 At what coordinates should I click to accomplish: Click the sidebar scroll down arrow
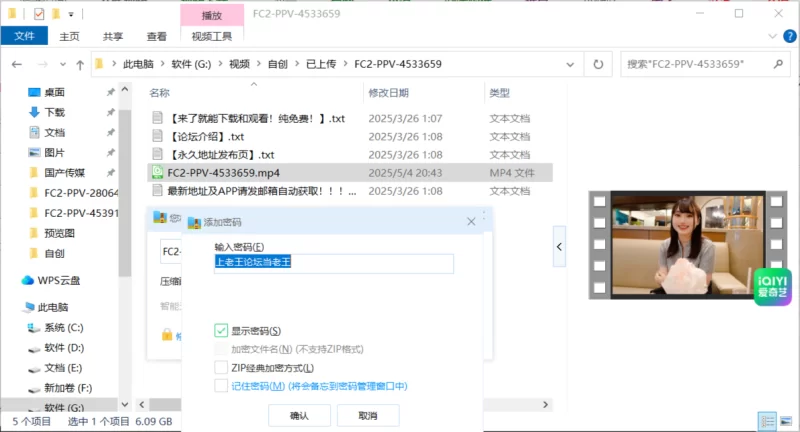[125, 404]
